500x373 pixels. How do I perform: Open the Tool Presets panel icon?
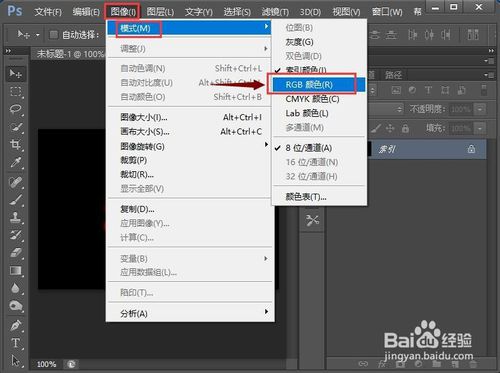pos(312,220)
